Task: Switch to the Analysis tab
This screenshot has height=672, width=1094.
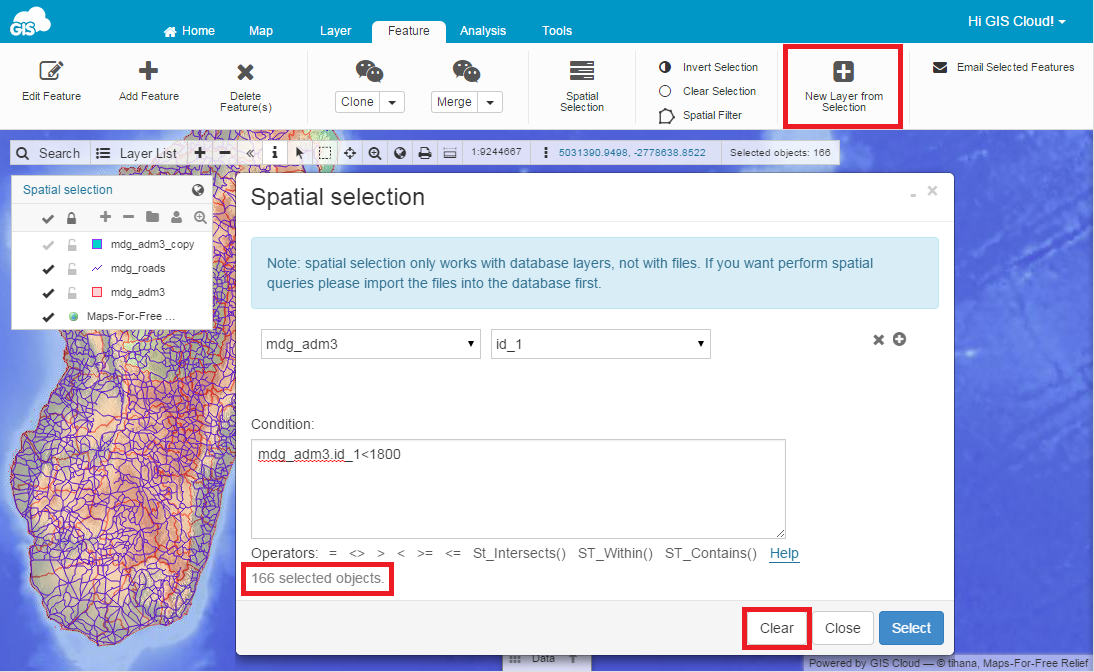Action: [483, 31]
